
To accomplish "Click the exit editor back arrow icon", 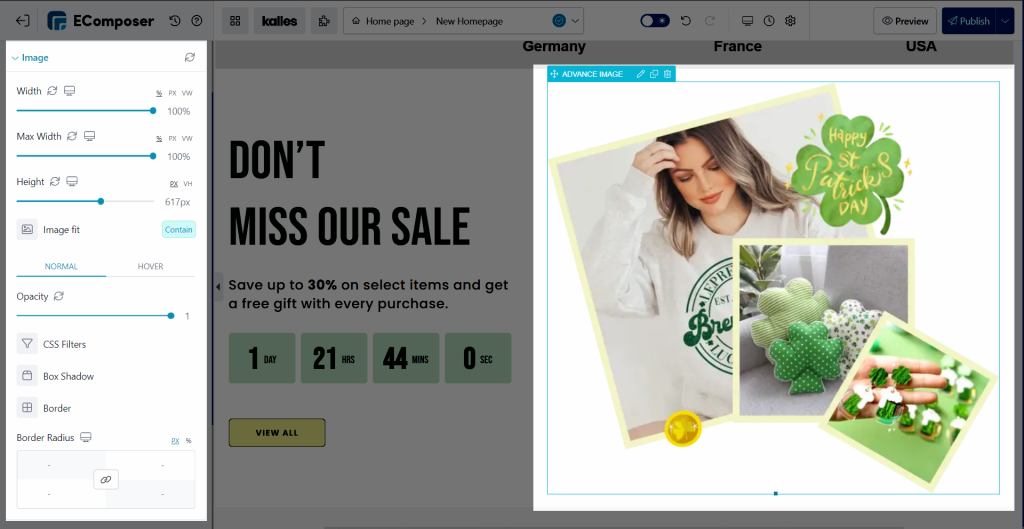I will (22, 21).
